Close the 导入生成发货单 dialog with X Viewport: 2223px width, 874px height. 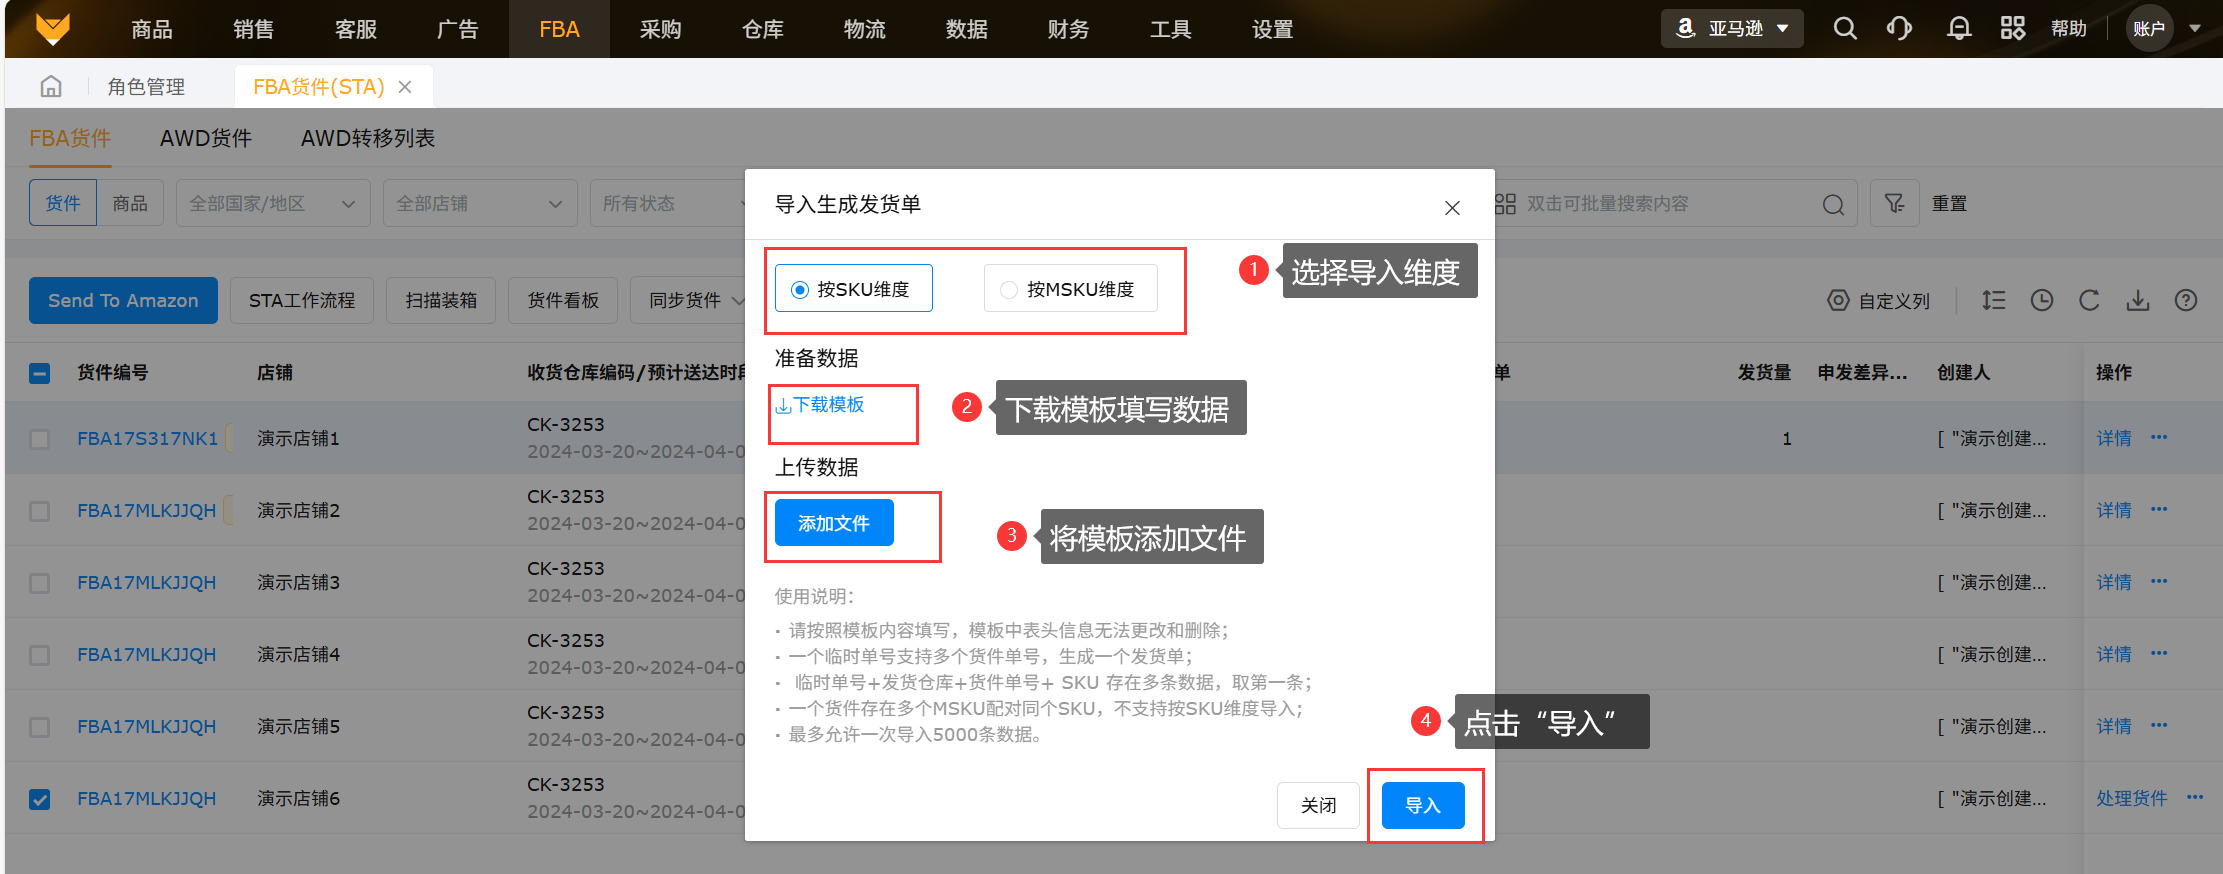tap(1452, 207)
